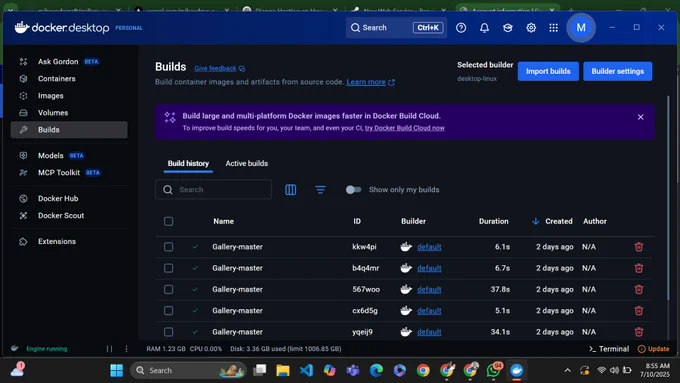Open Gallery-master build with ID b4q4mr

tap(237, 268)
